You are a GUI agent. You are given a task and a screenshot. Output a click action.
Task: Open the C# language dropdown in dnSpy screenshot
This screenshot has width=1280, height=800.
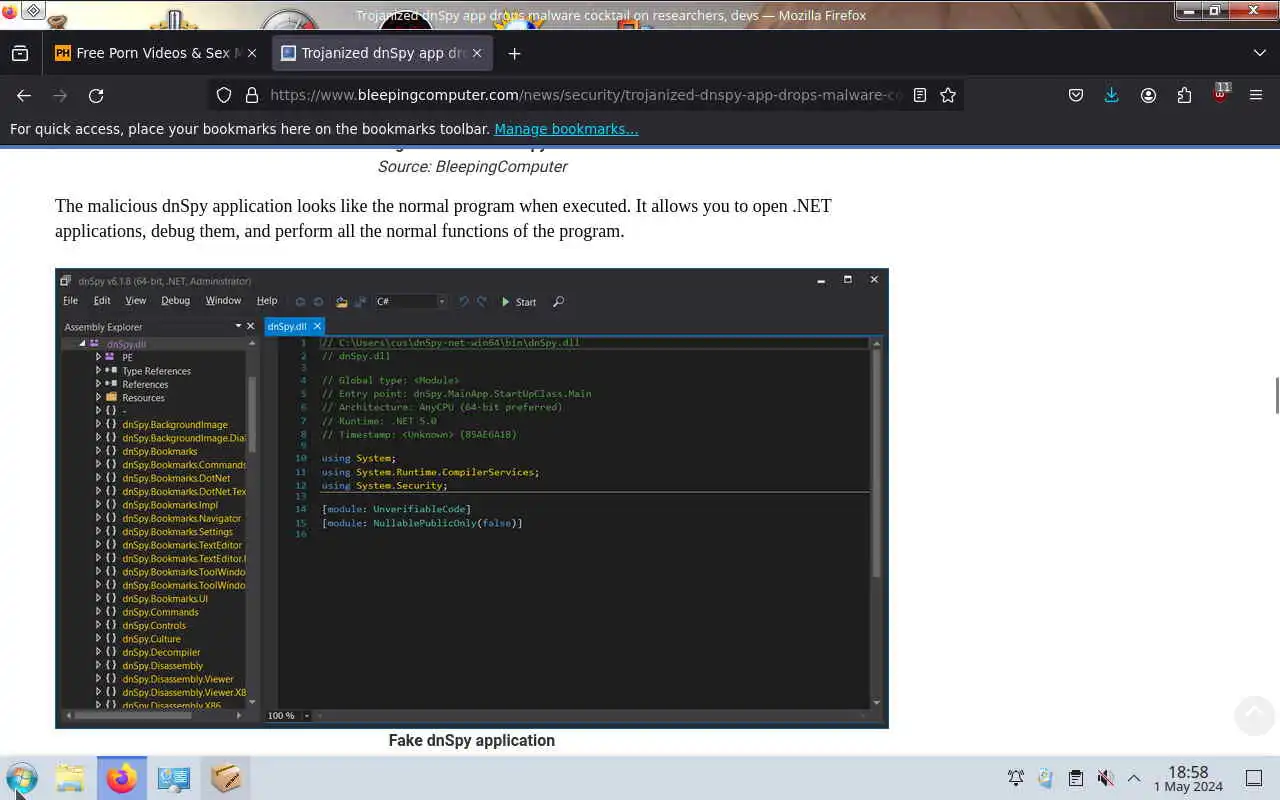[411, 302]
